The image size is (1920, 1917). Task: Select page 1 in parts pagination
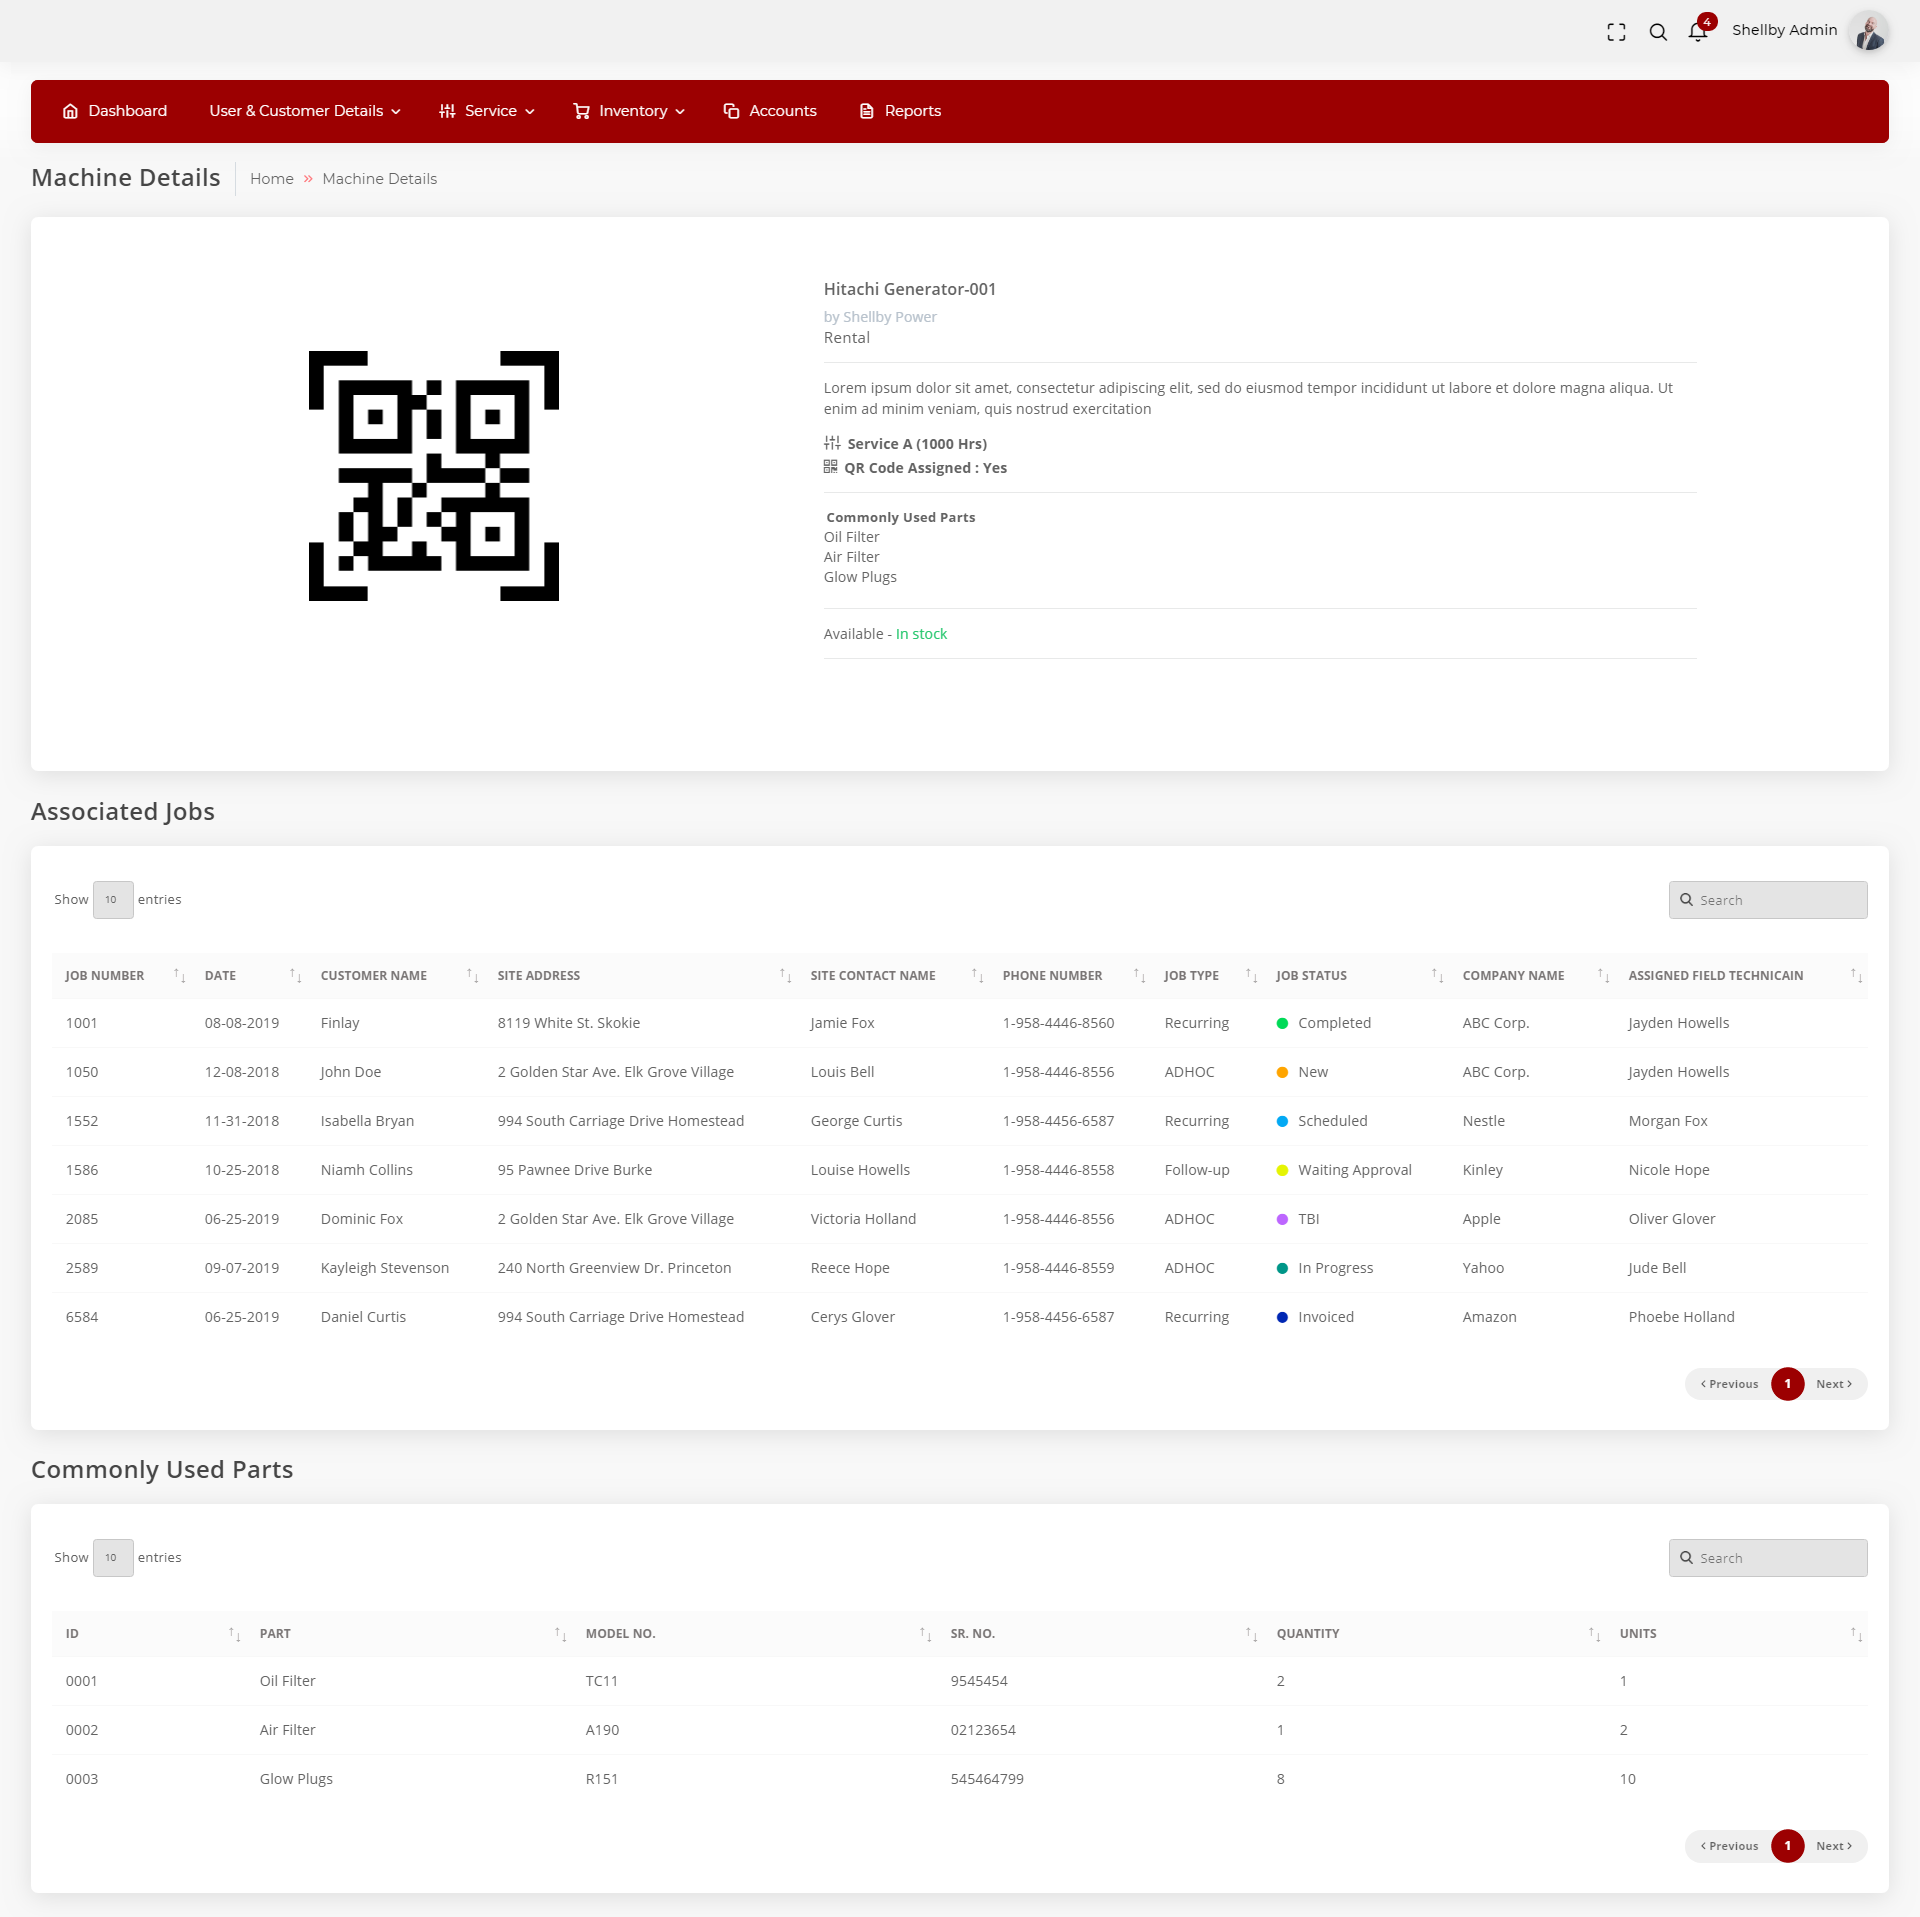tap(1787, 1846)
